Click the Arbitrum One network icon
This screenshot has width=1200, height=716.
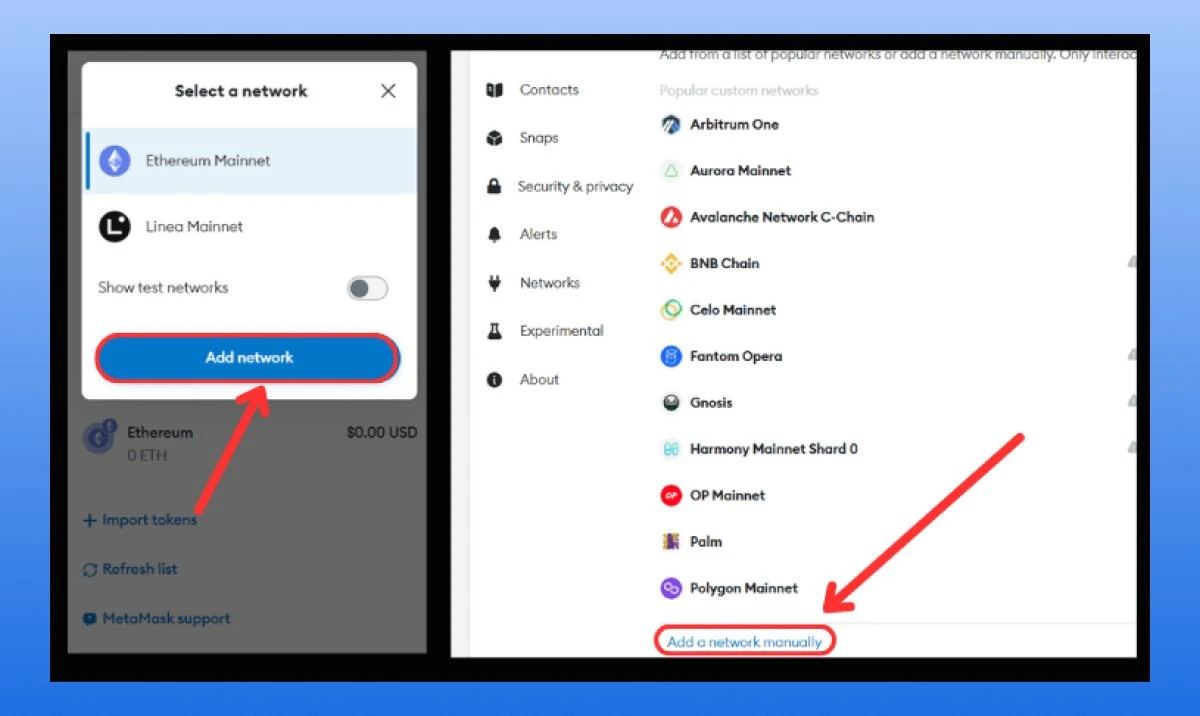[671, 125]
